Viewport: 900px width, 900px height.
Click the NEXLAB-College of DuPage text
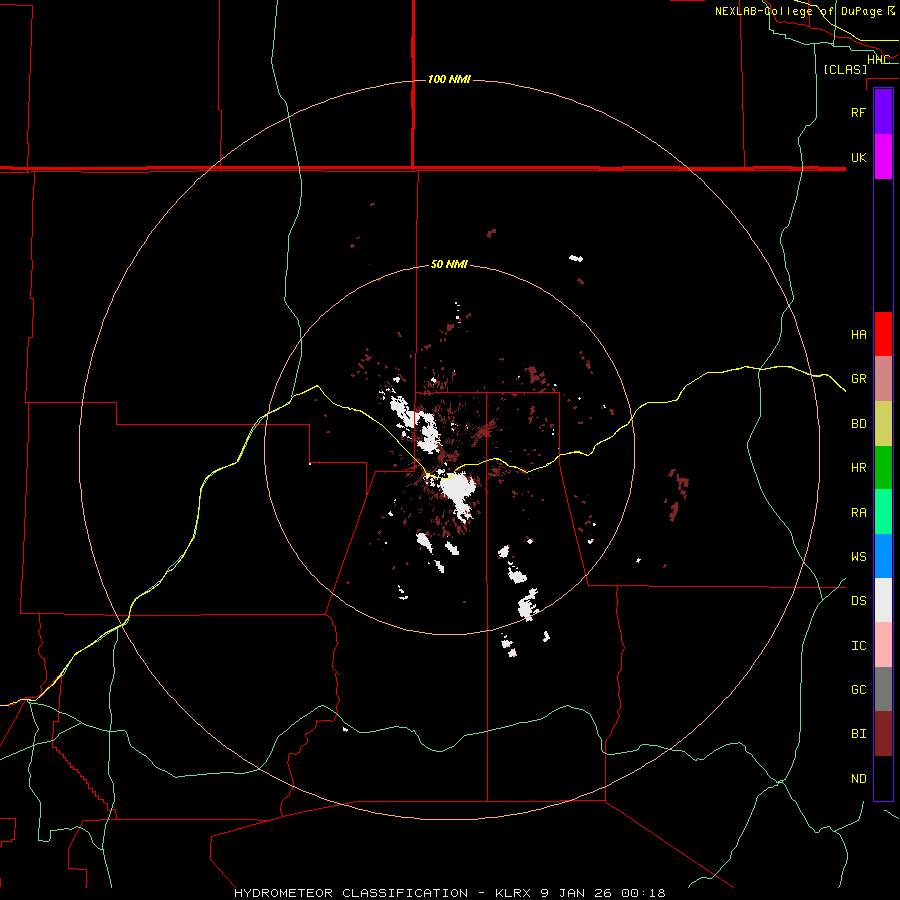pyautogui.click(x=798, y=11)
